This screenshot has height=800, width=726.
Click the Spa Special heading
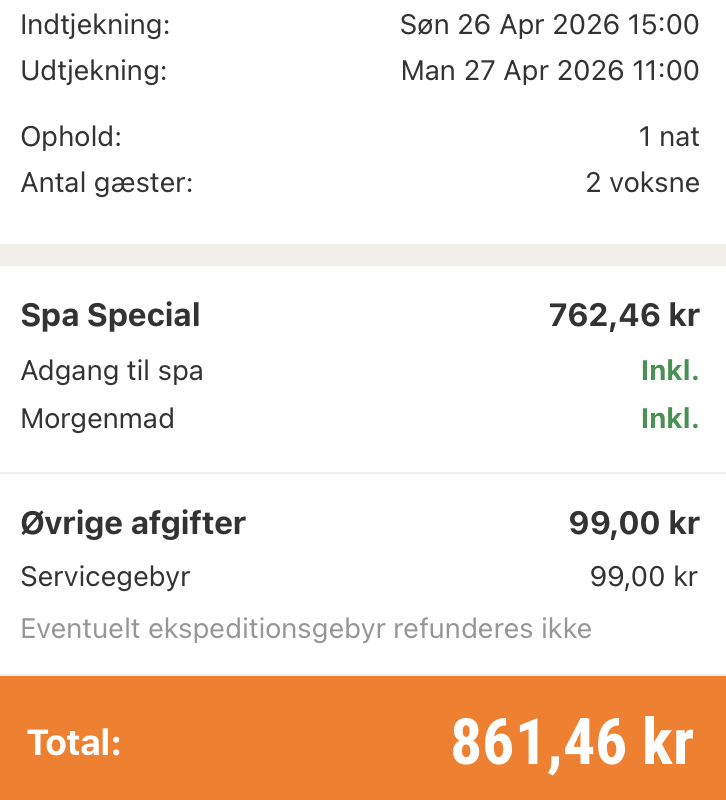click(x=111, y=316)
